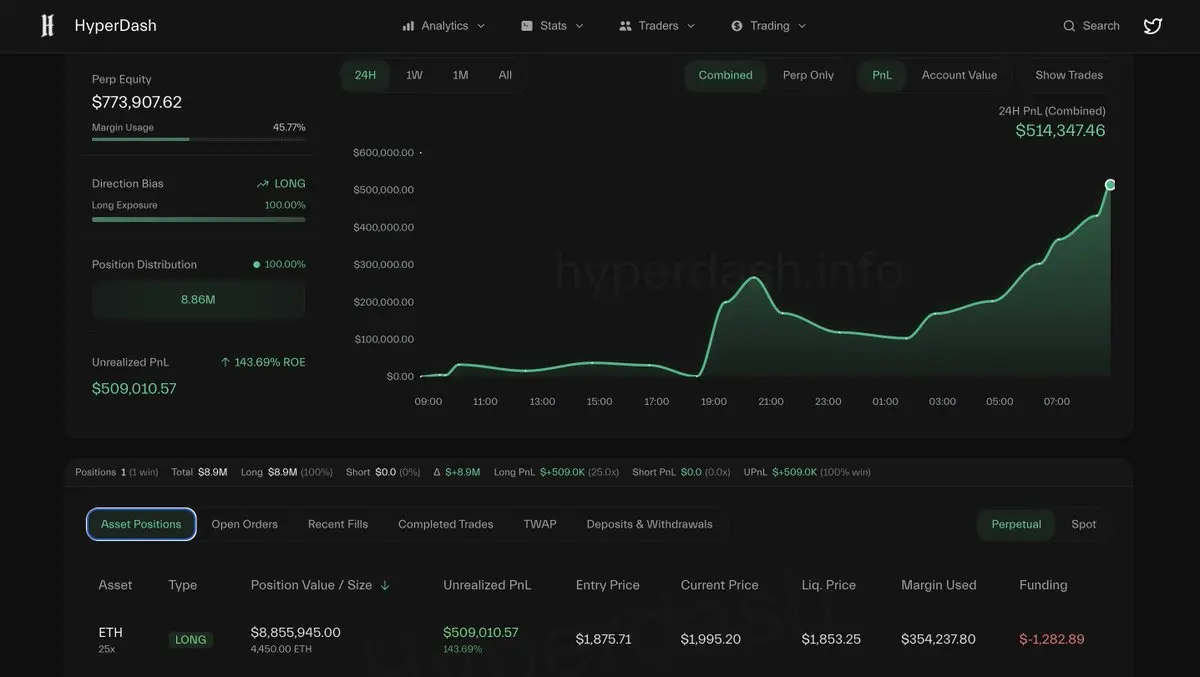Image resolution: width=1200 pixels, height=677 pixels.
Task: Click the Trading coin icon
Action: [737, 26]
